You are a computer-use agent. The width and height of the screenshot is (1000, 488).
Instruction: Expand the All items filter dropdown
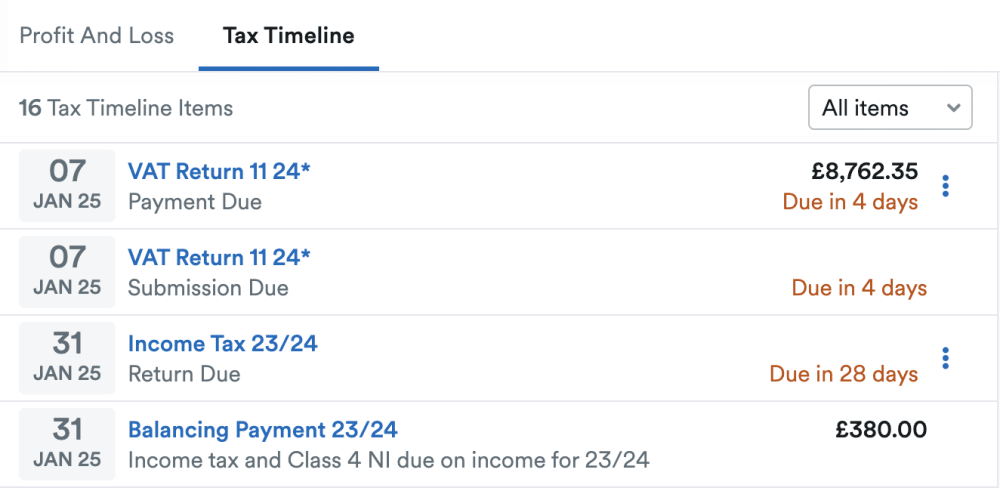coord(890,108)
